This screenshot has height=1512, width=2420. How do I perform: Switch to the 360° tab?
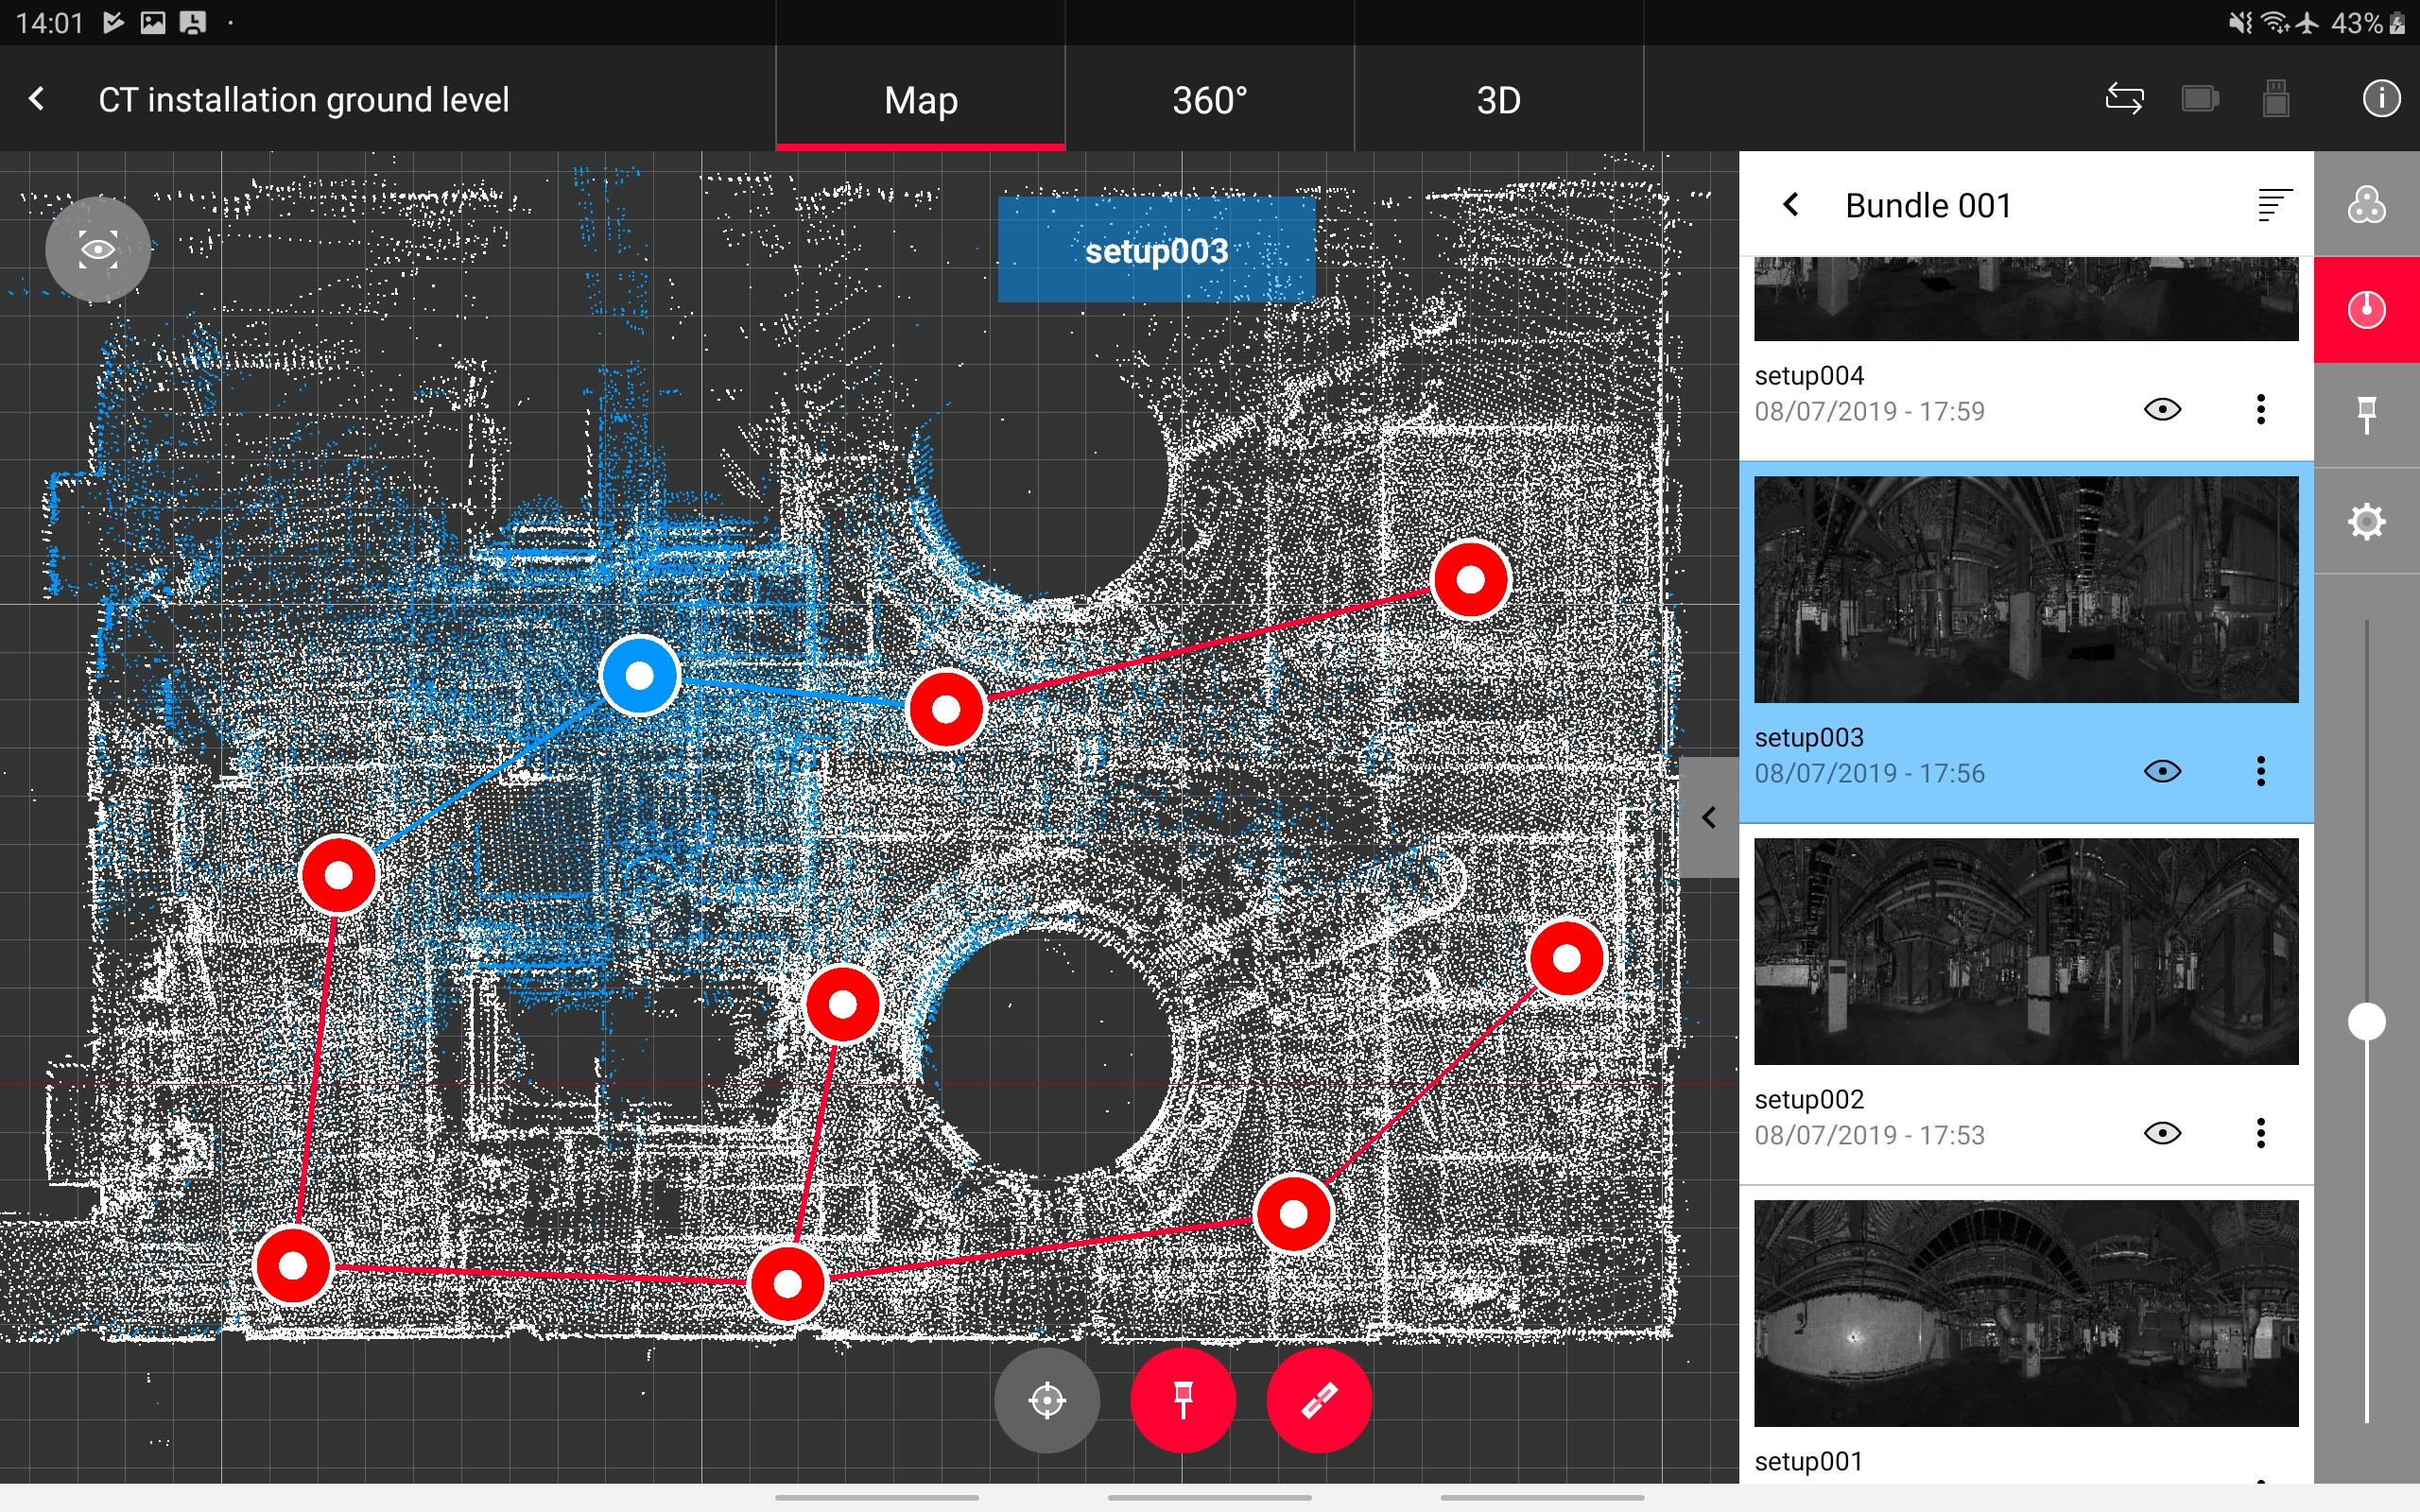point(1209,100)
